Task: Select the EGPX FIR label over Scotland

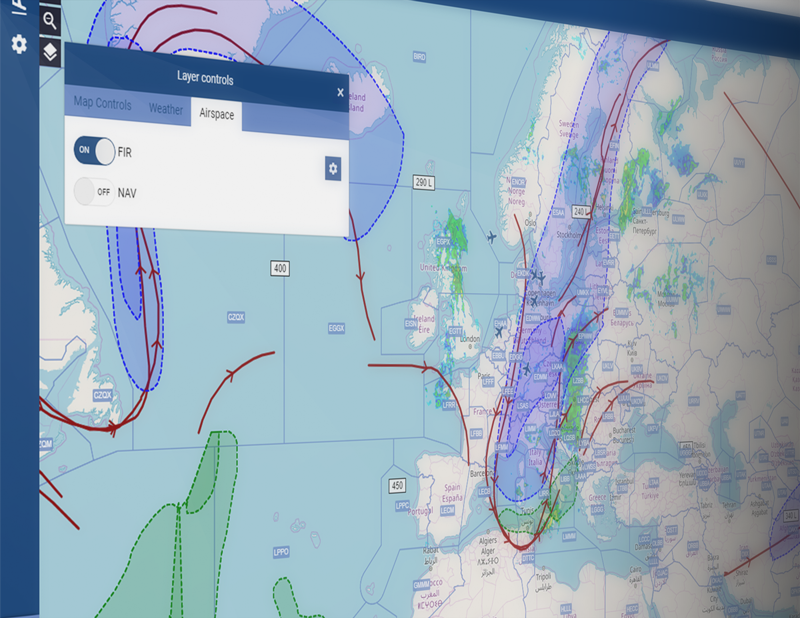Action: coord(443,241)
